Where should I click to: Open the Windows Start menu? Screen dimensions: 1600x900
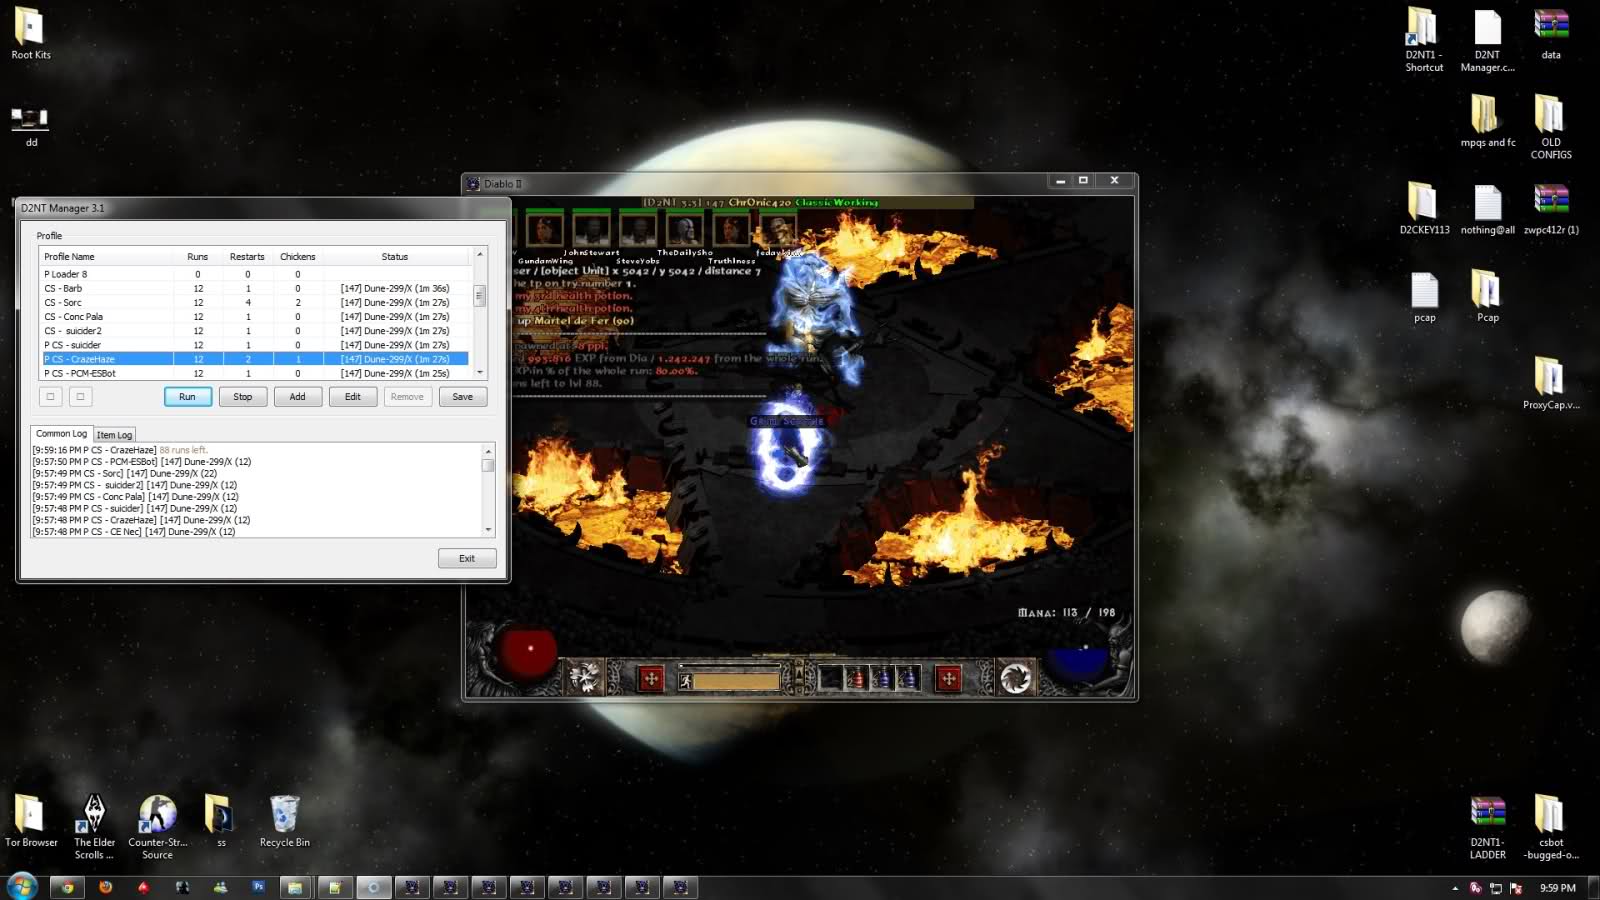[x=22, y=886]
